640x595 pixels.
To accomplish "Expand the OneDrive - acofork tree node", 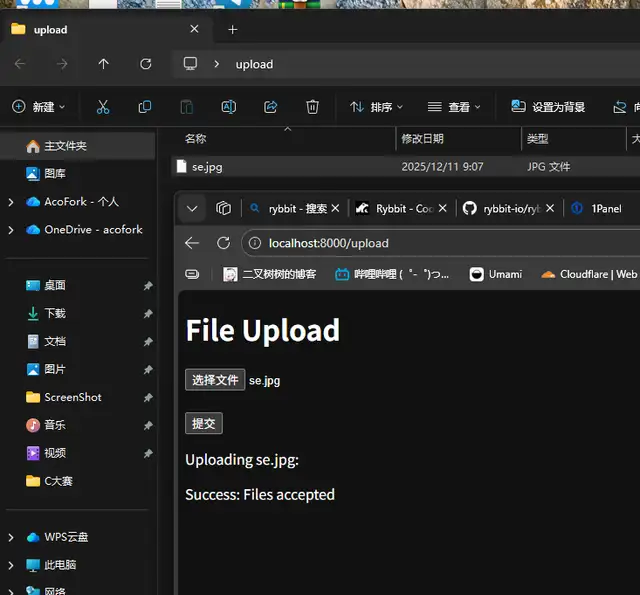I will pyautogui.click(x=11, y=229).
